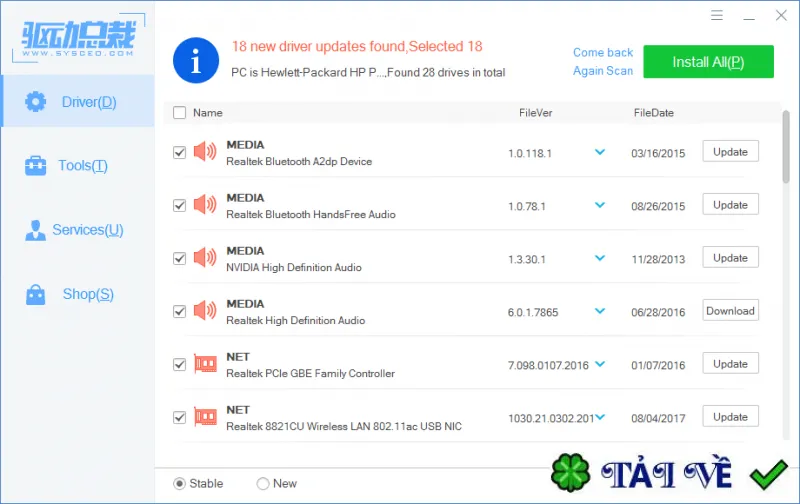Open the Tools(T) tab
This screenshot has width=800, height=504.
78,166
